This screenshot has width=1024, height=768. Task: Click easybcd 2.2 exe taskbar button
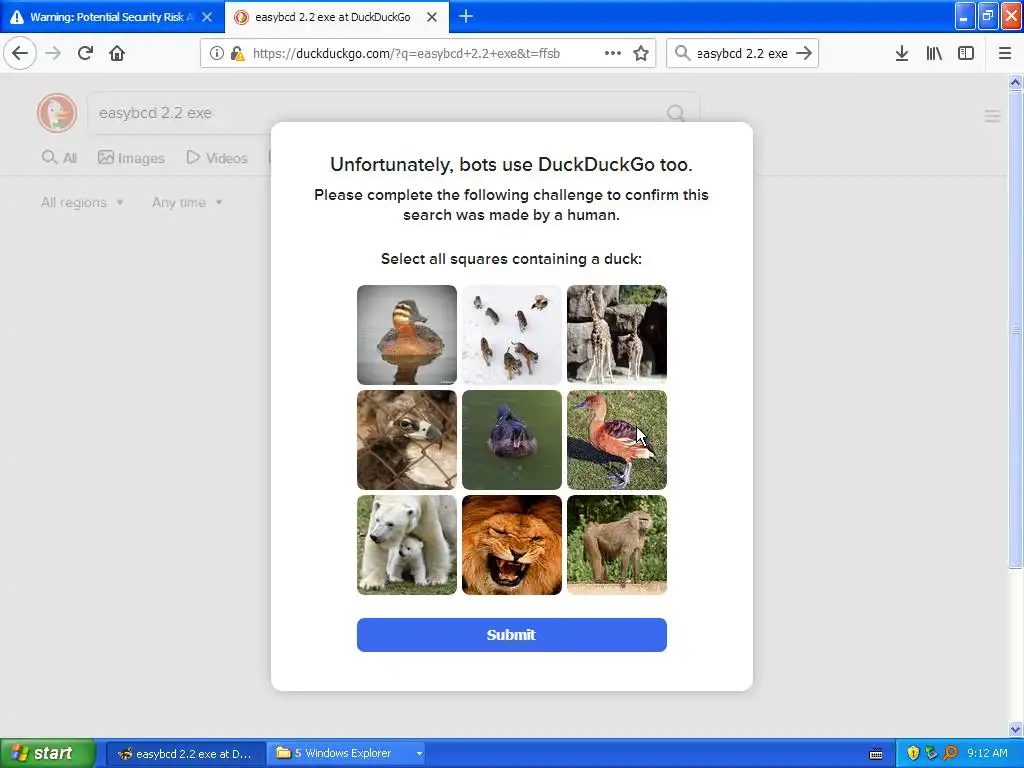pyautogui.click(x=186, y=754)
